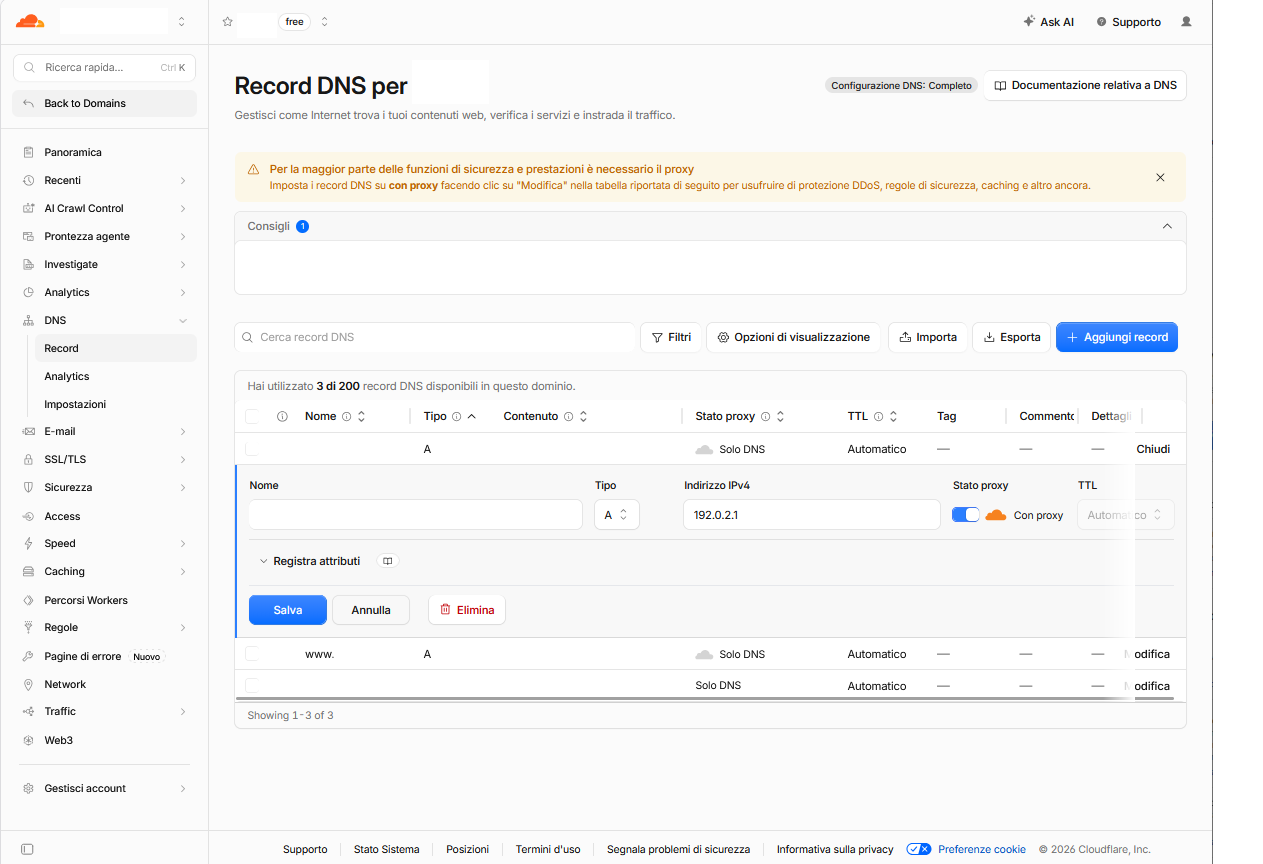Viewport: 1263px width, 864px height.
Task: Click the Ricerca rapida search box
Action: click(x=104, y=67)
